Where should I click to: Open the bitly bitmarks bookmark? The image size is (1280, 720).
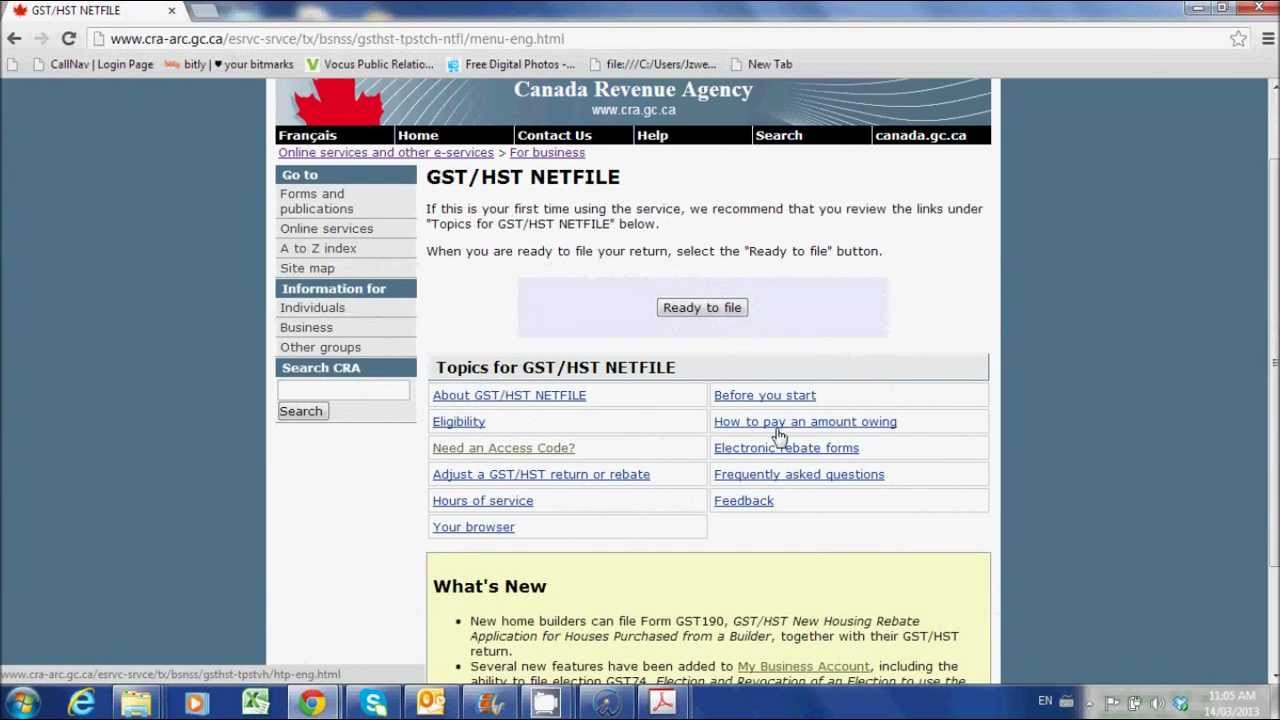click(229, 64)
